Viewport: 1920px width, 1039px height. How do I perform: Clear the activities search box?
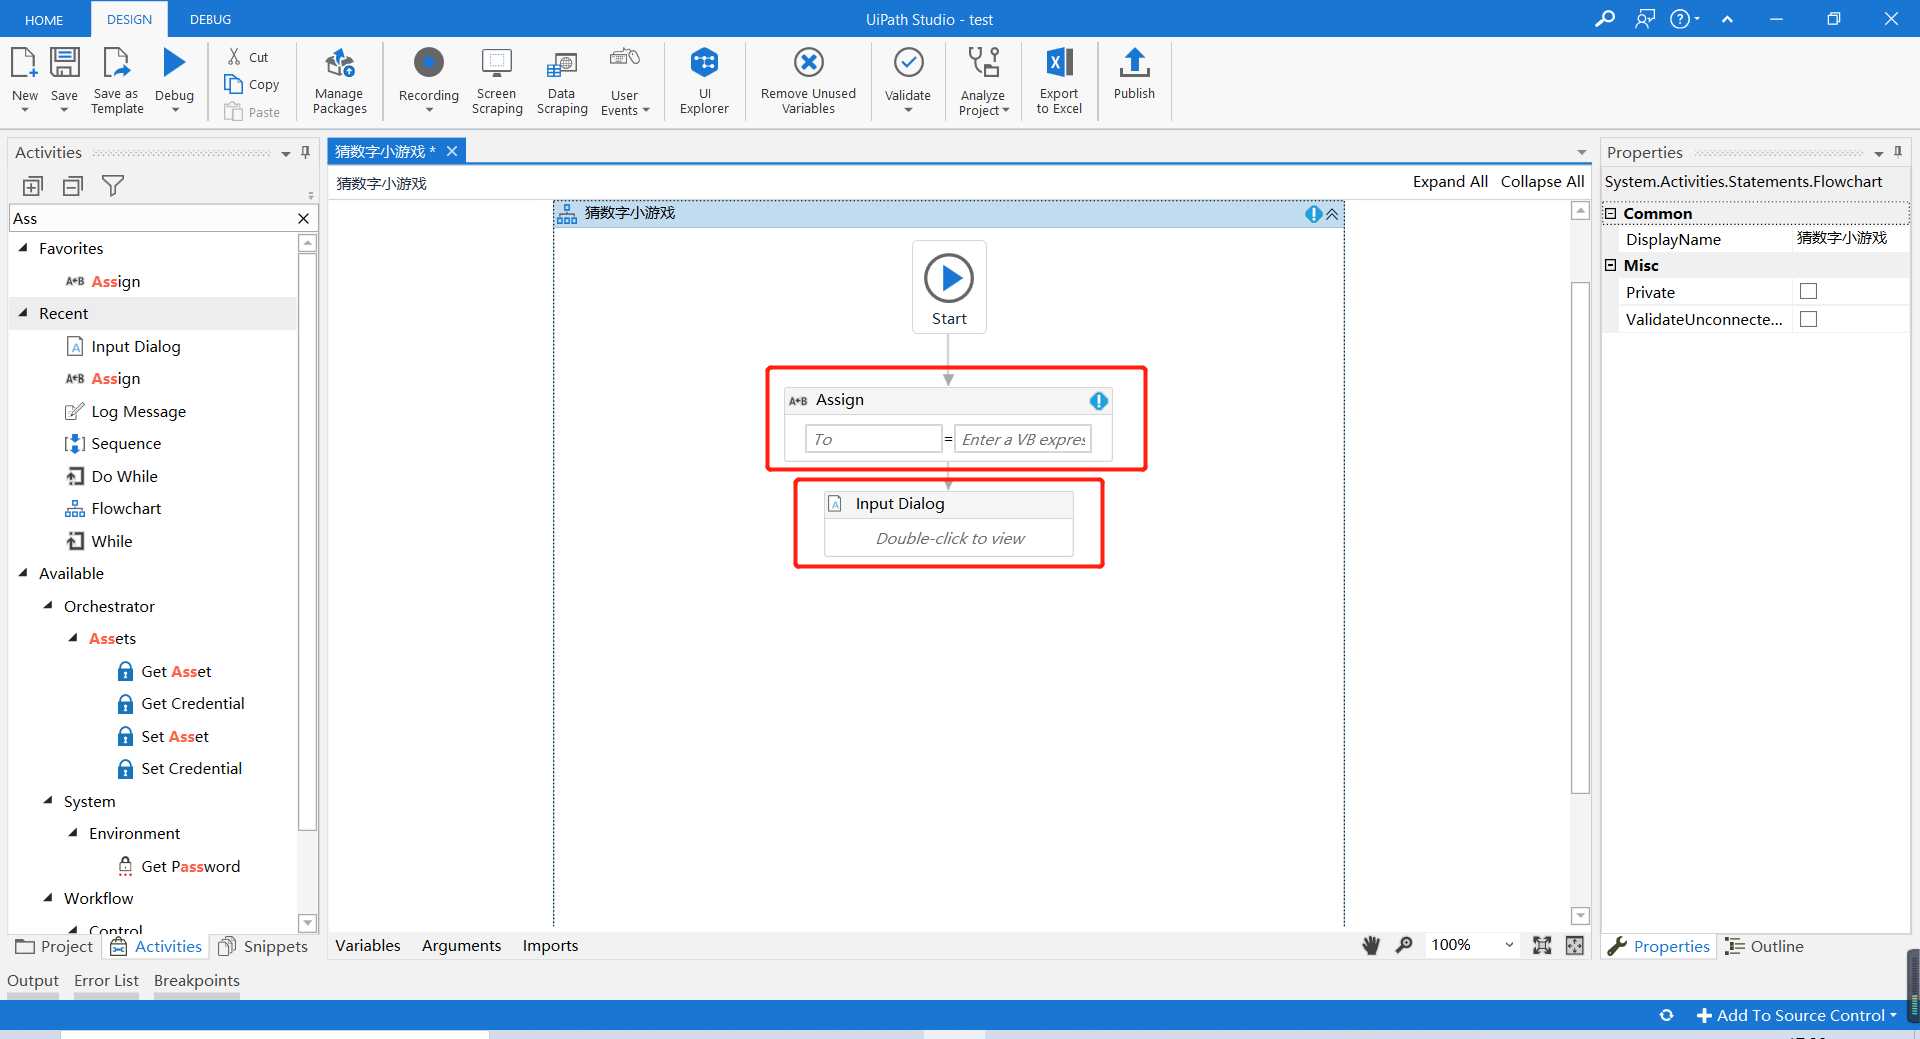pos(303,218)
